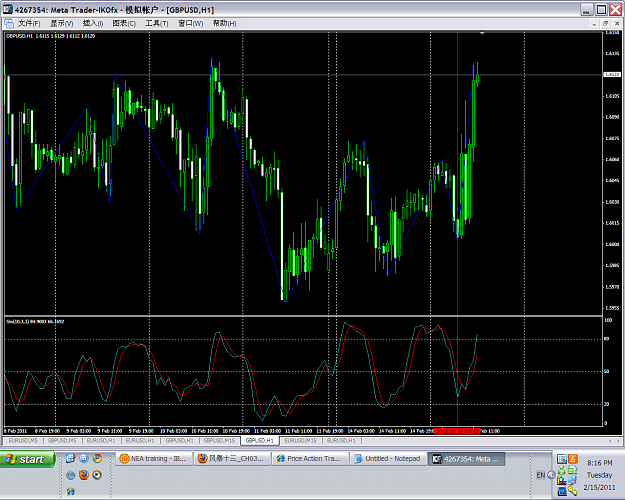Click the first quick launch icon beside start
Viewport: 625px width, 500px height.
coord(71,459)
